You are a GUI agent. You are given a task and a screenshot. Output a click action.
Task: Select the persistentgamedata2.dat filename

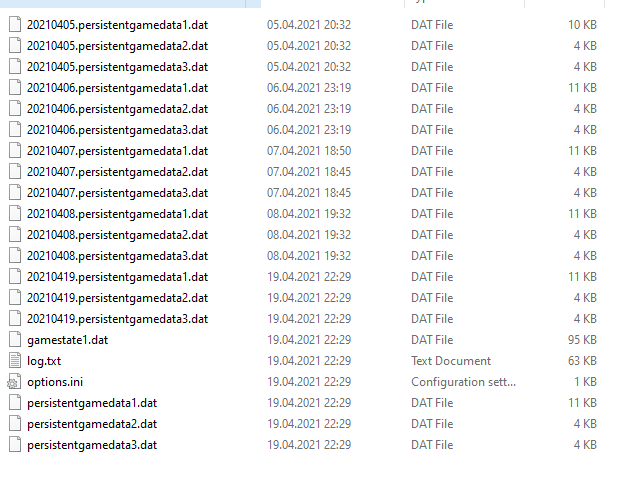pyautogui.click(x=92, y=424)
